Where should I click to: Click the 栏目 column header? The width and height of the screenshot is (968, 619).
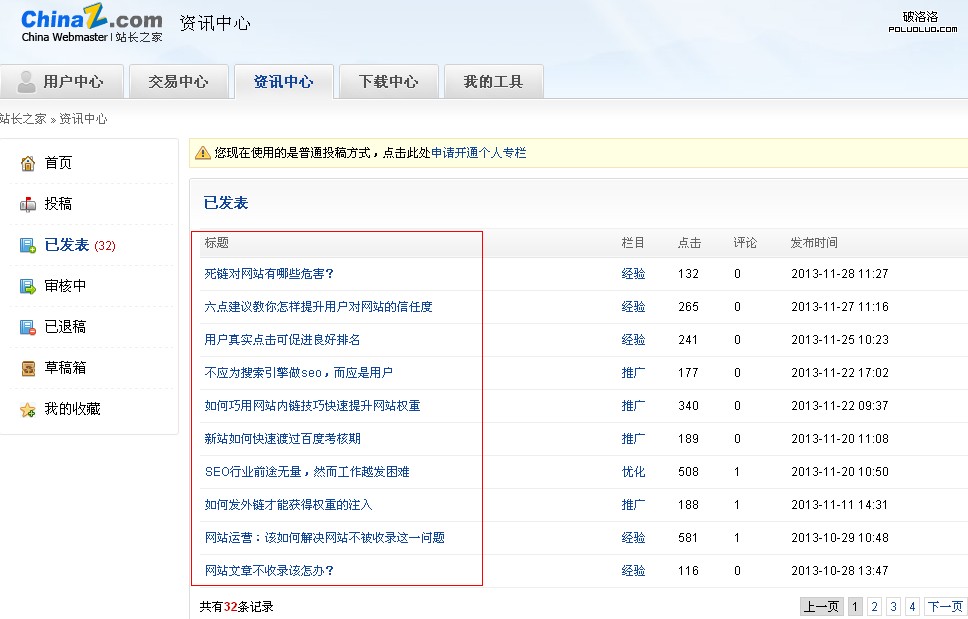[x=633, y=243]
